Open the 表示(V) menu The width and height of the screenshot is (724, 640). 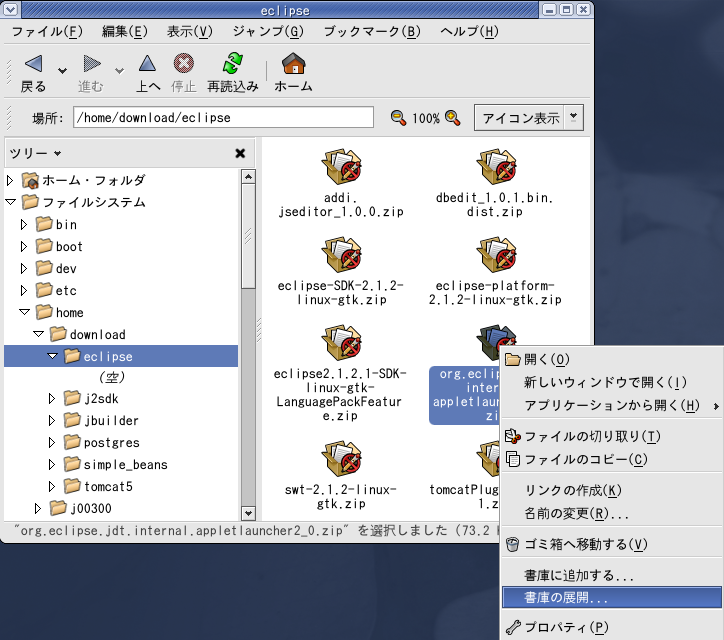pyautogui.click(x=190, y=31)
